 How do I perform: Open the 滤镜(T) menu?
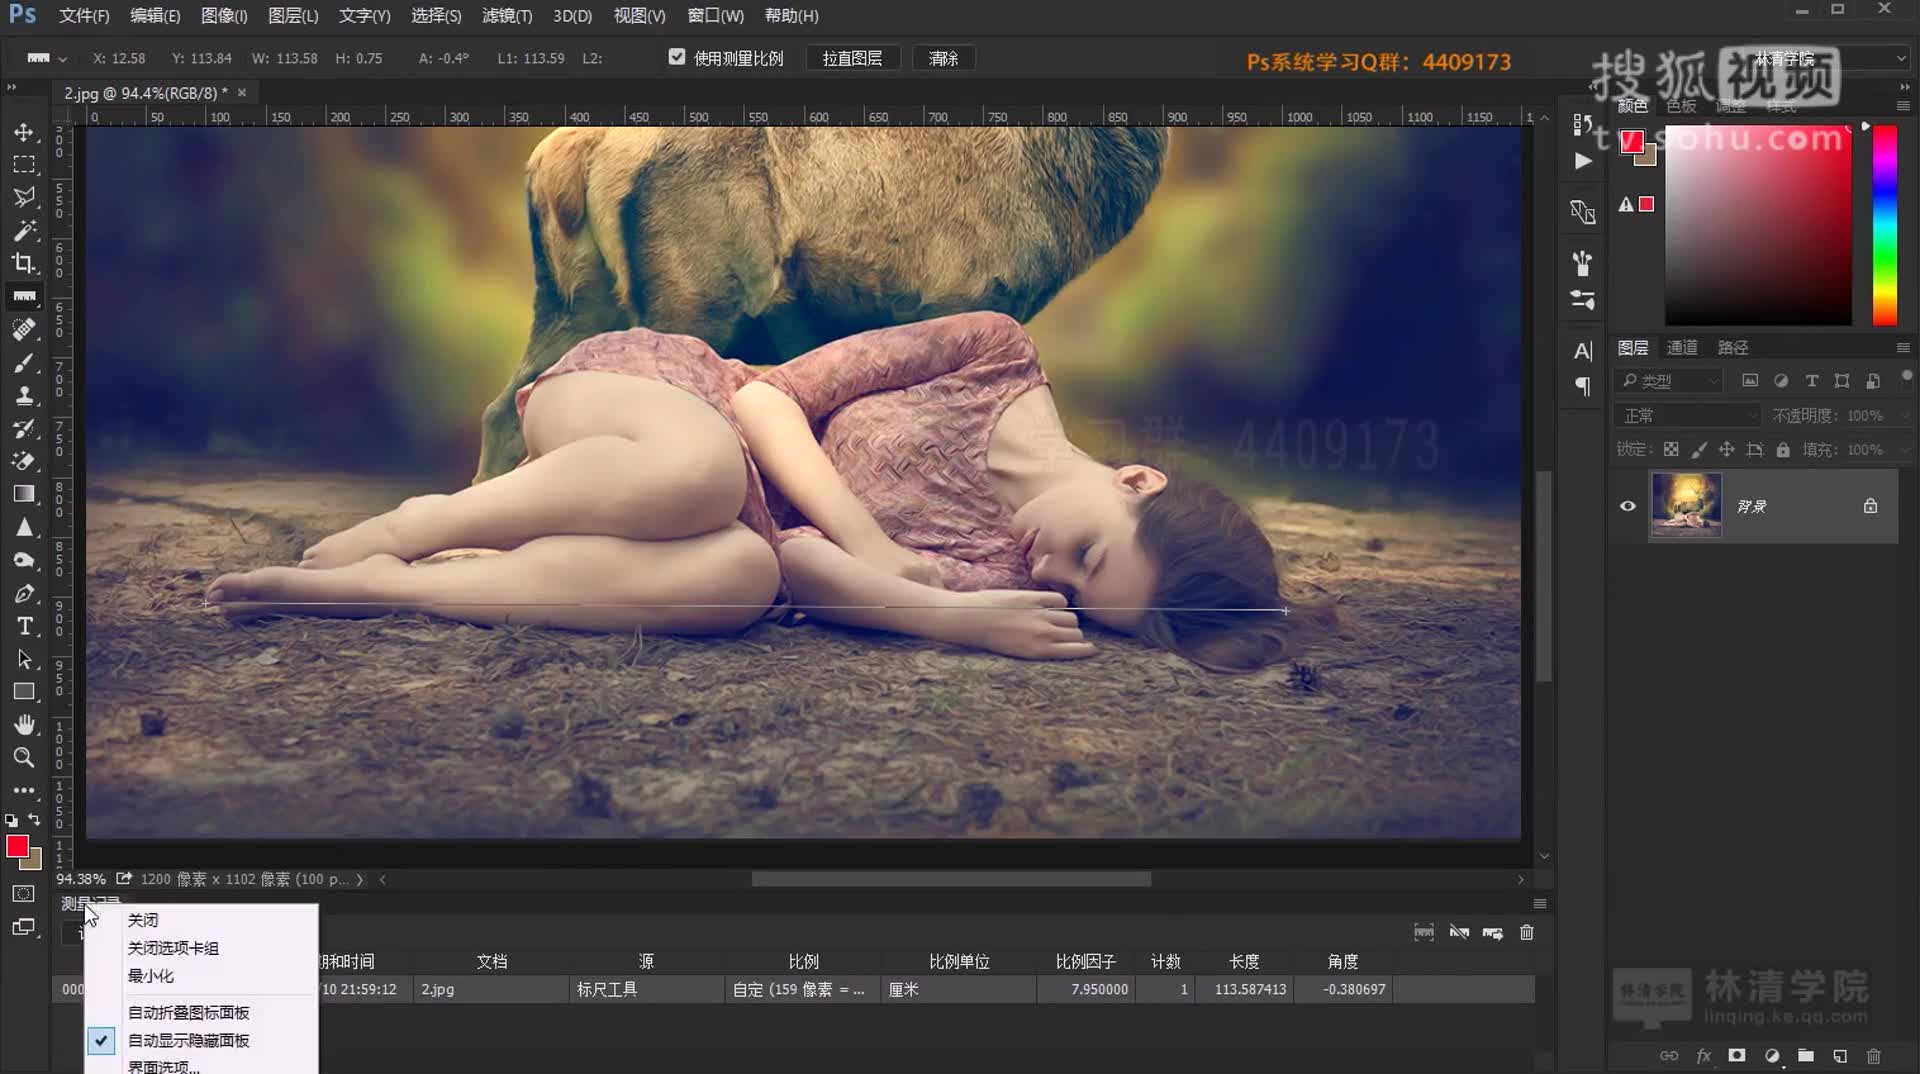coord(507,16)
